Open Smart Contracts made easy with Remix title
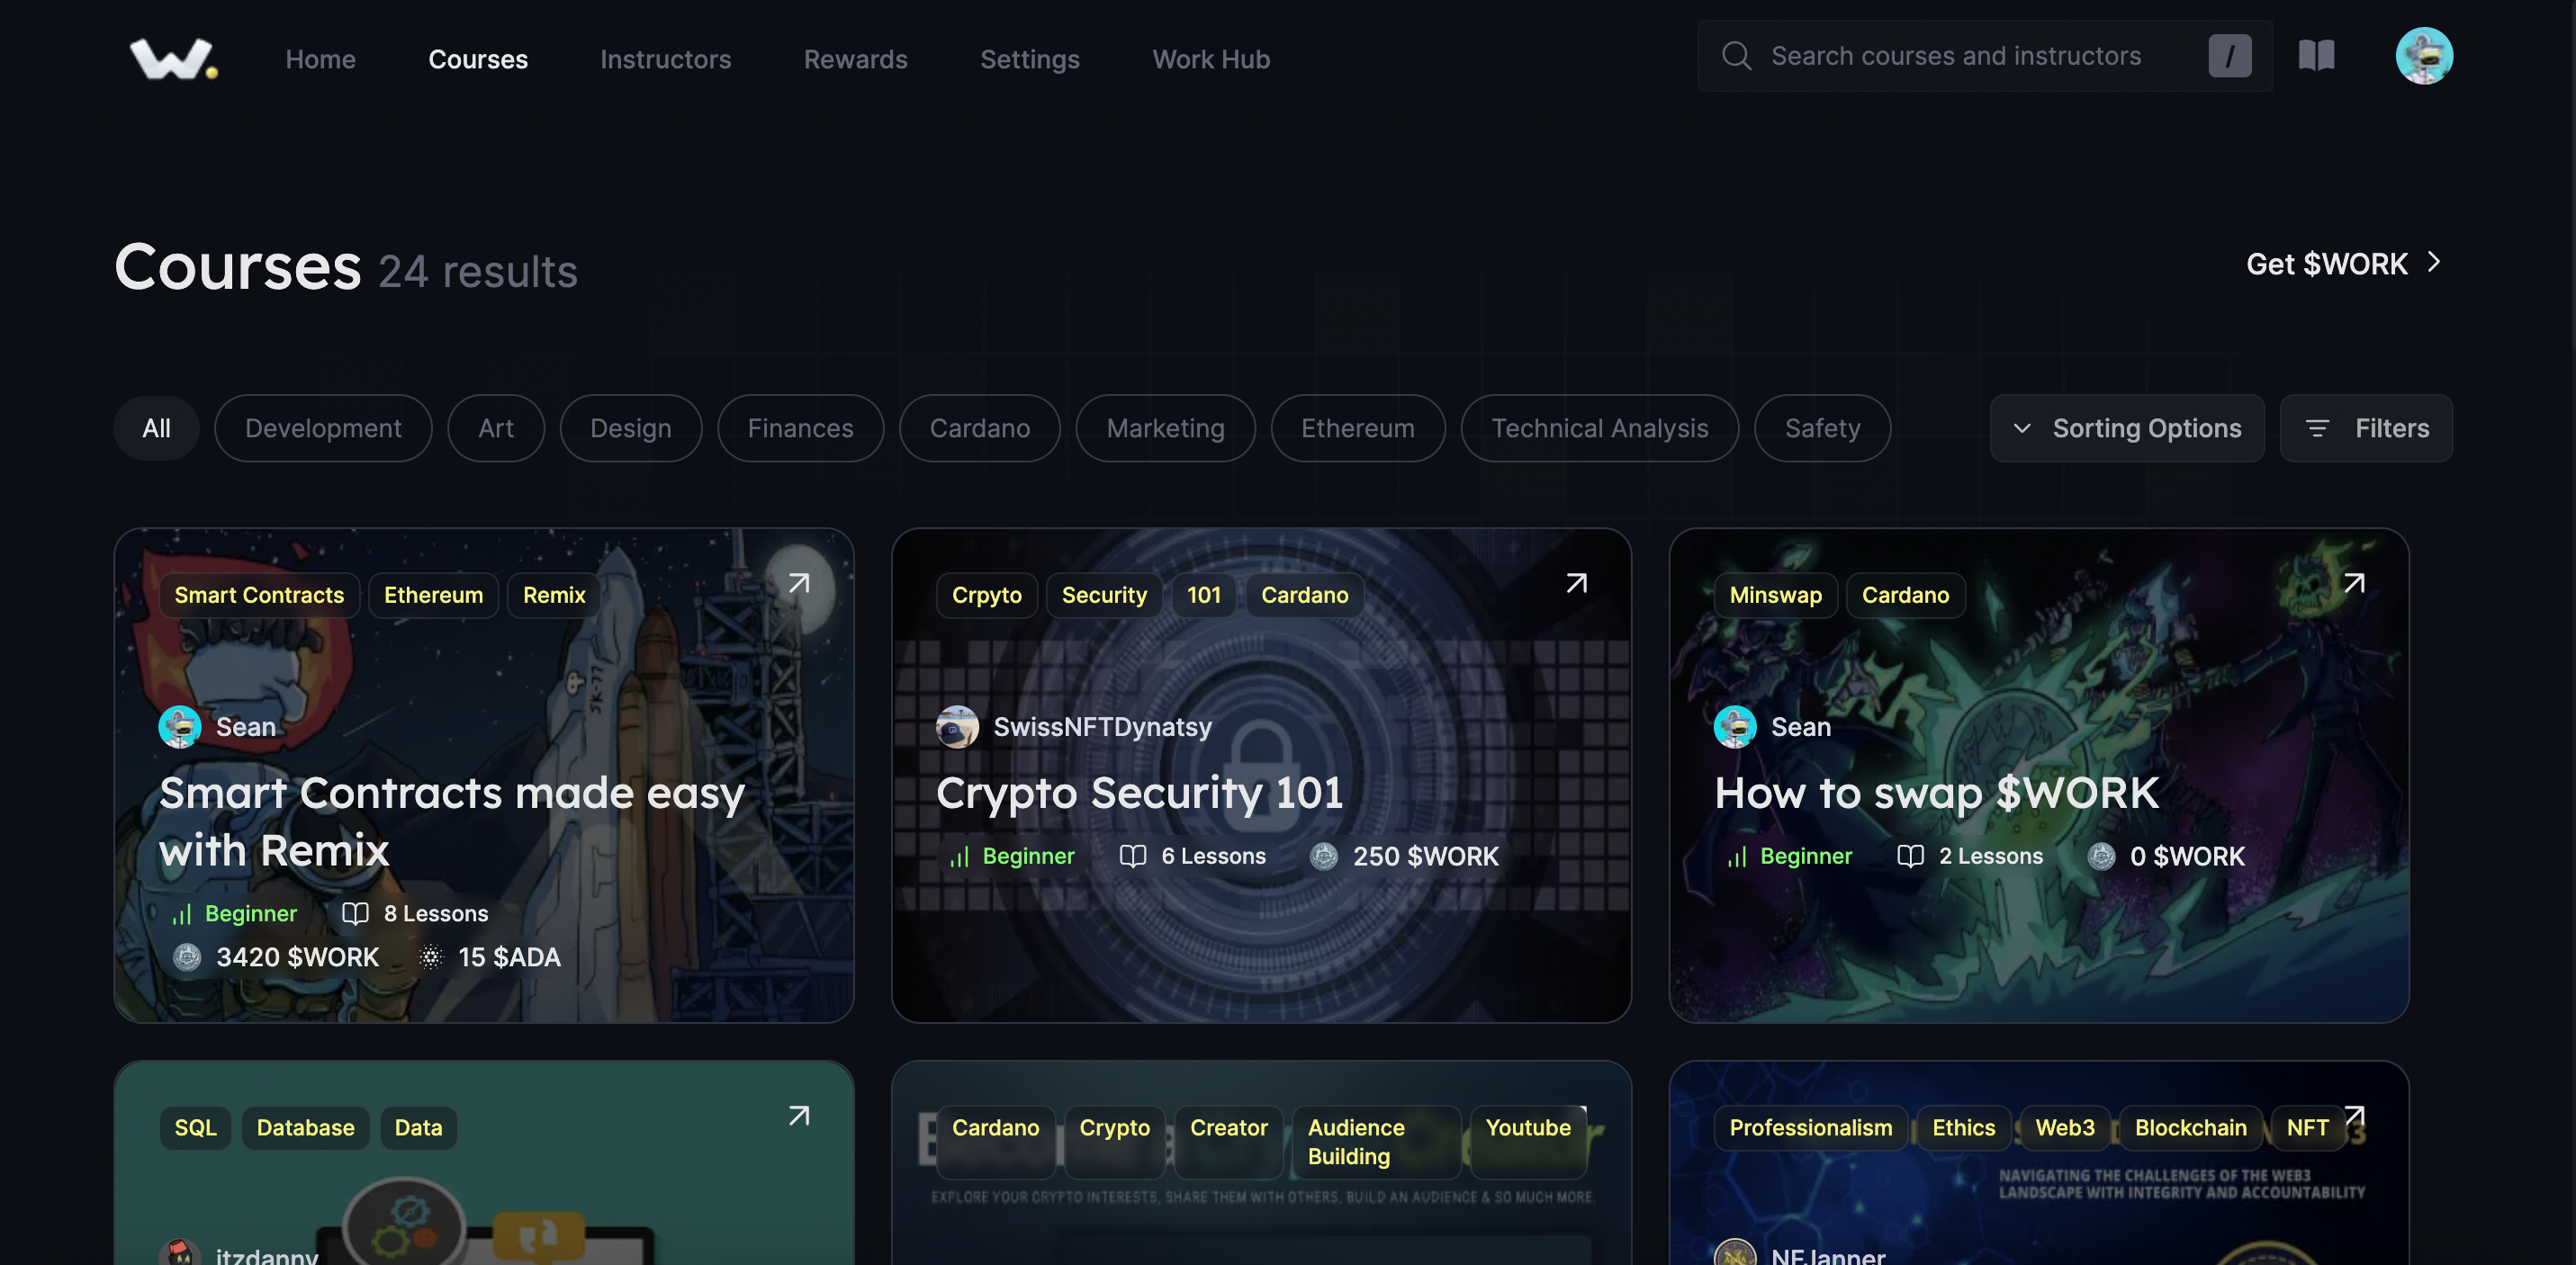The width and height of the screenshot is (2576, 1265). point(452,821)
